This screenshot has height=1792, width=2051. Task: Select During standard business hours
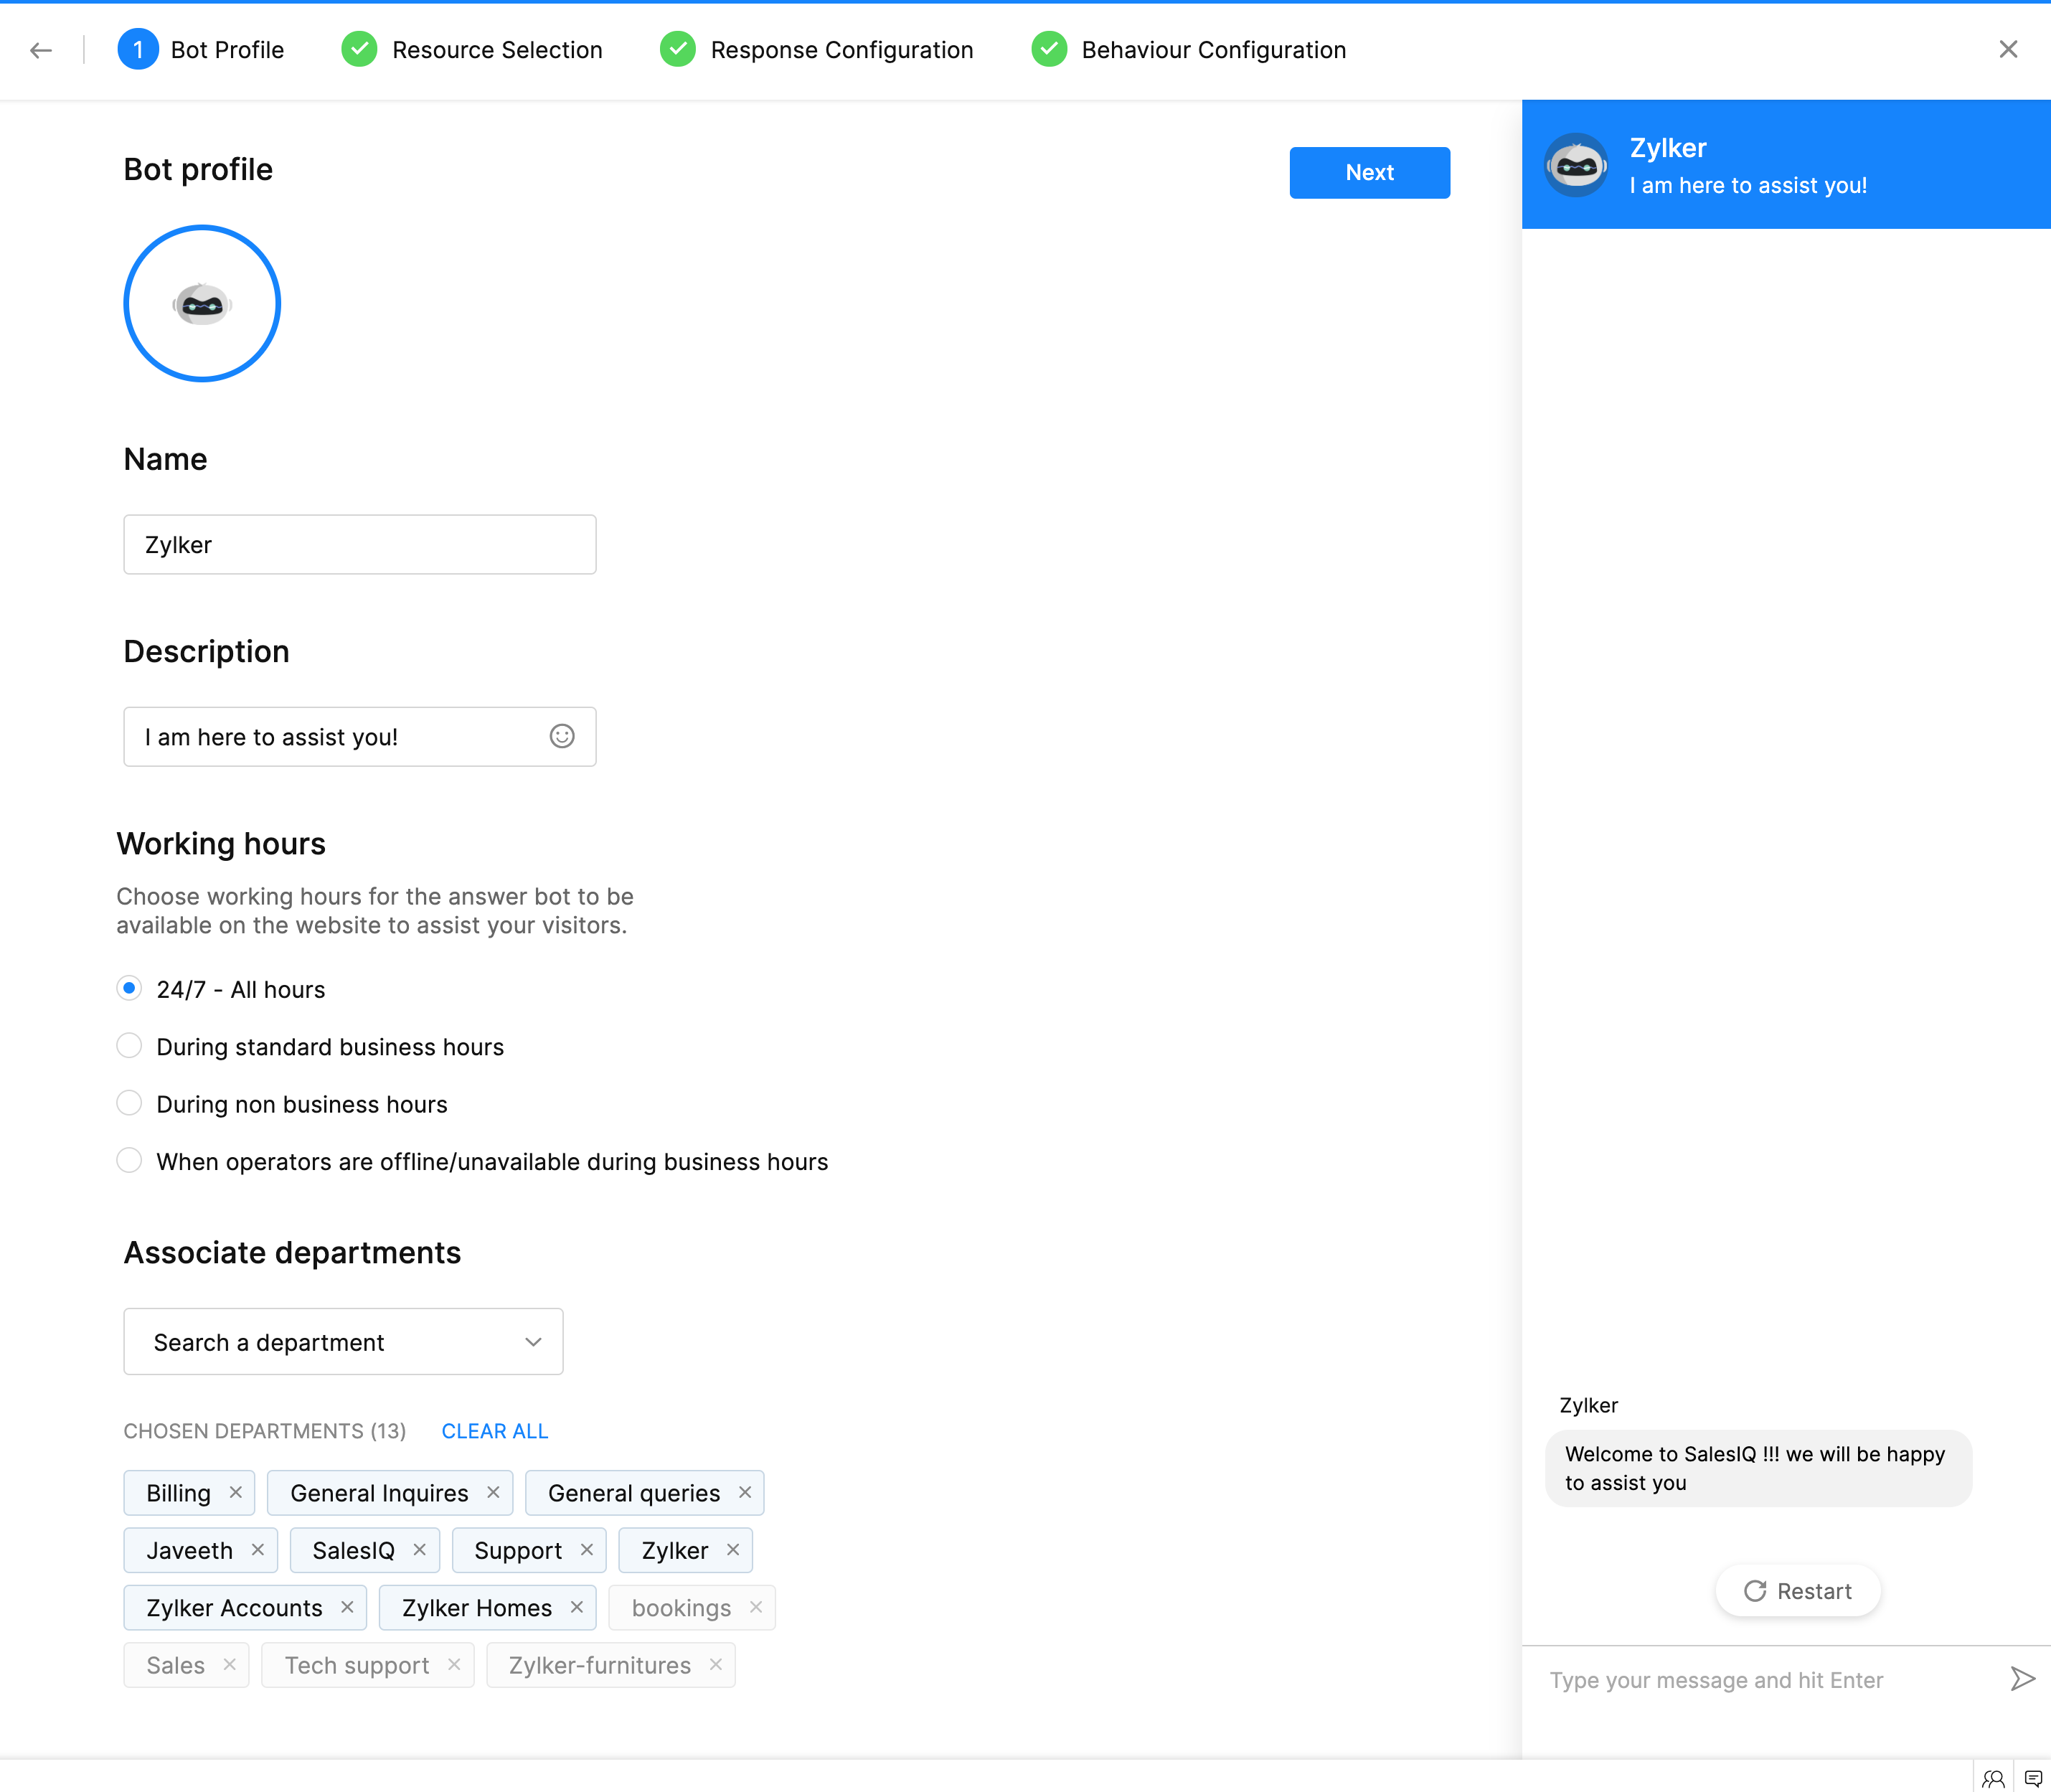pyautogui.click(x=129, y=1046)
